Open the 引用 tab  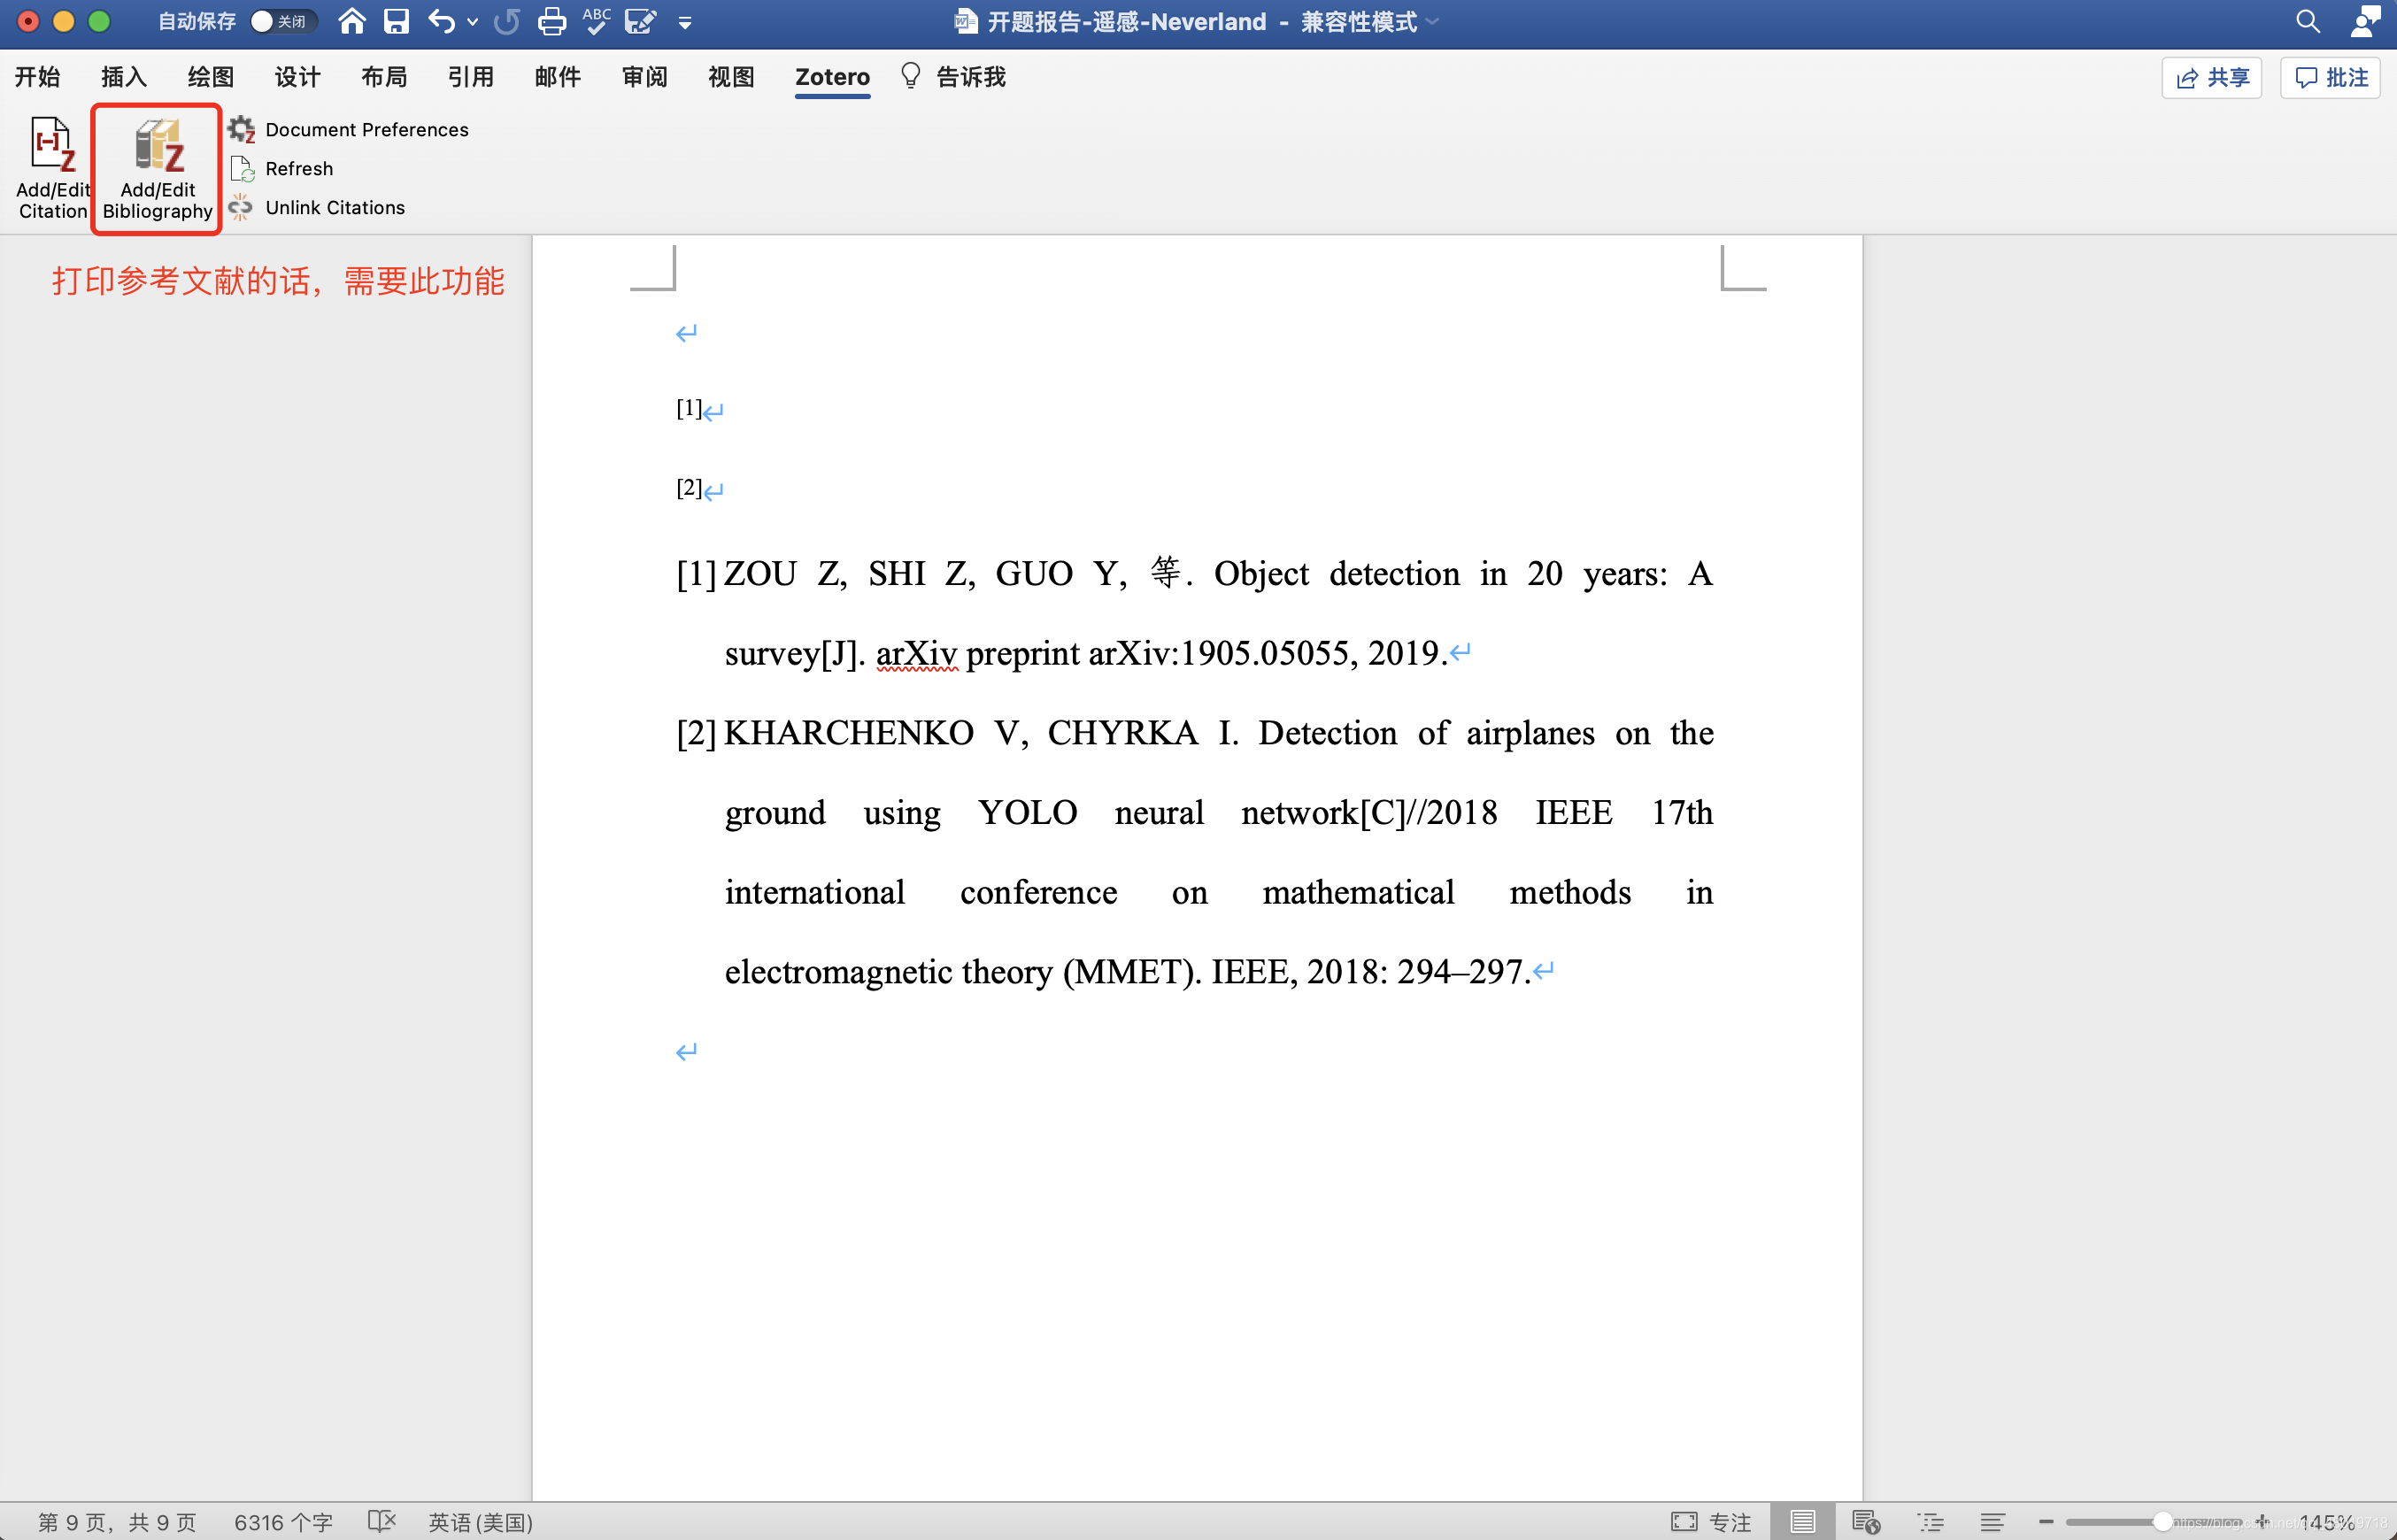[x=470, y=77]
